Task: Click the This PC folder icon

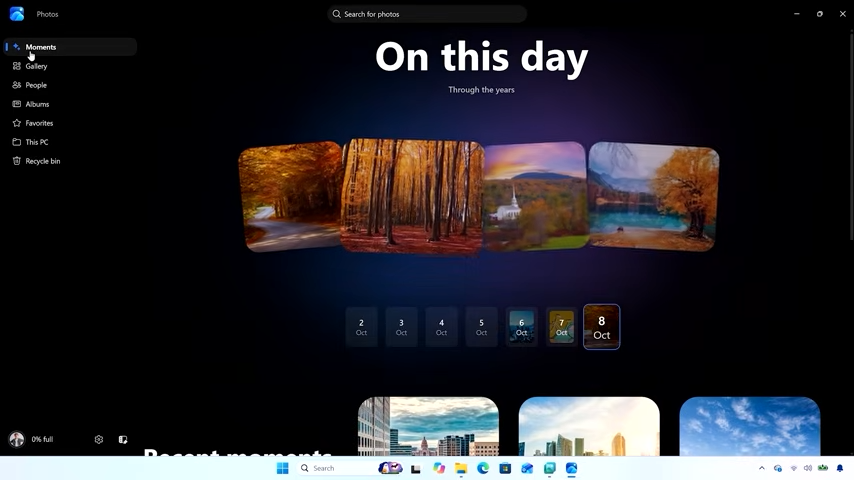Action: 17,142
